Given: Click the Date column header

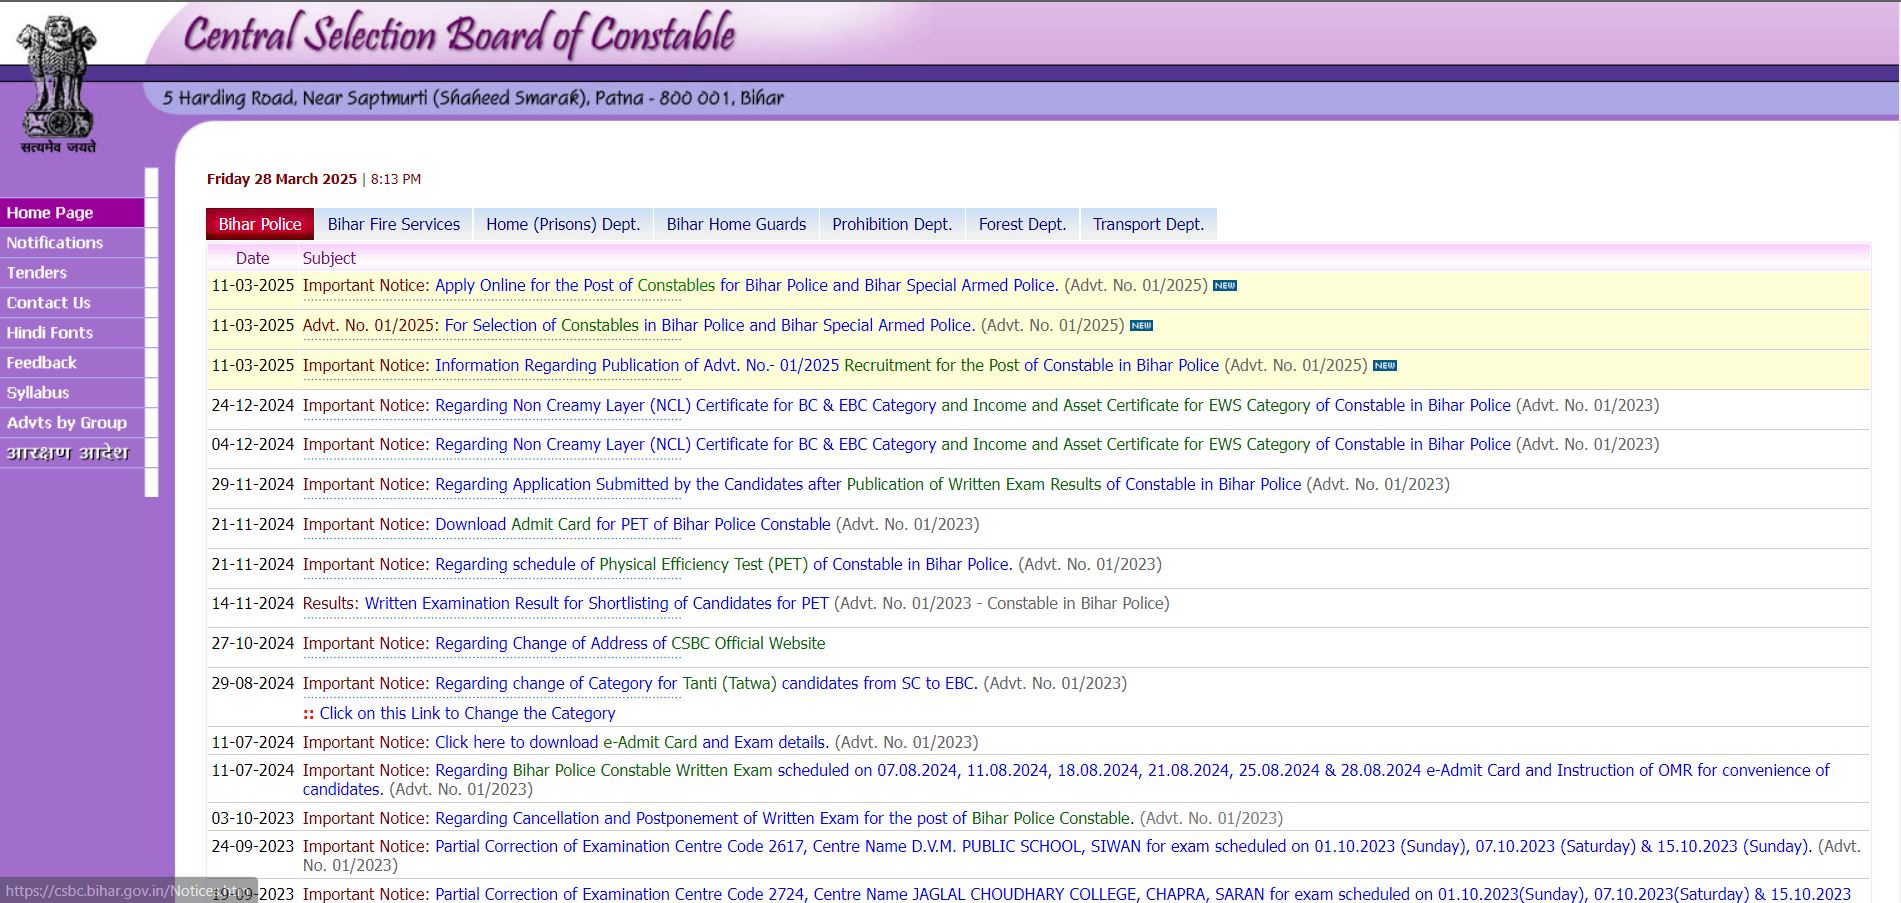Looking at the screenshot, I should click(252, 258).
